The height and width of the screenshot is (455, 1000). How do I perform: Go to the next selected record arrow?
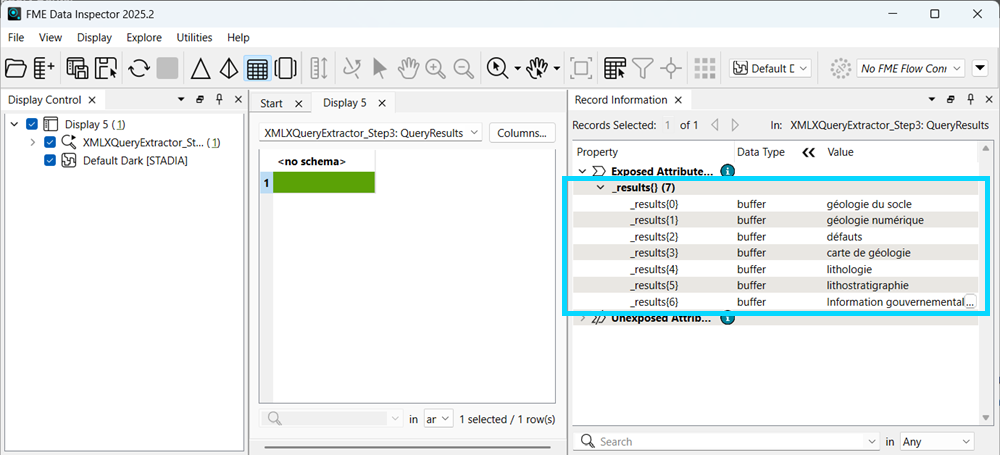pos(735,125)
